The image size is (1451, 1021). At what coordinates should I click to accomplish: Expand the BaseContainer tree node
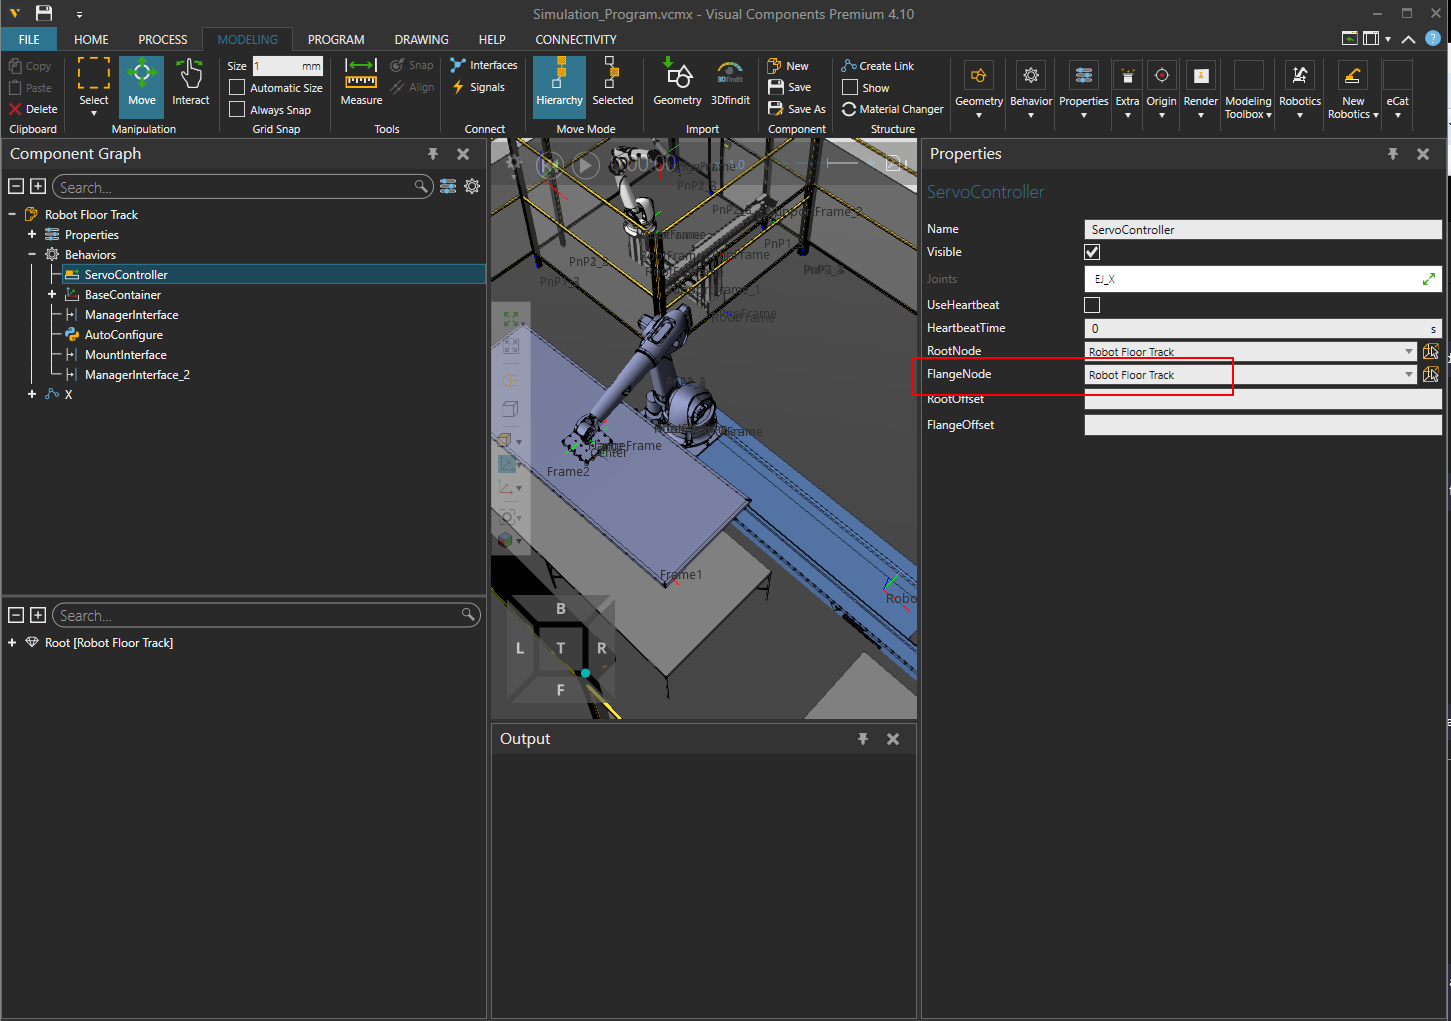52,295
